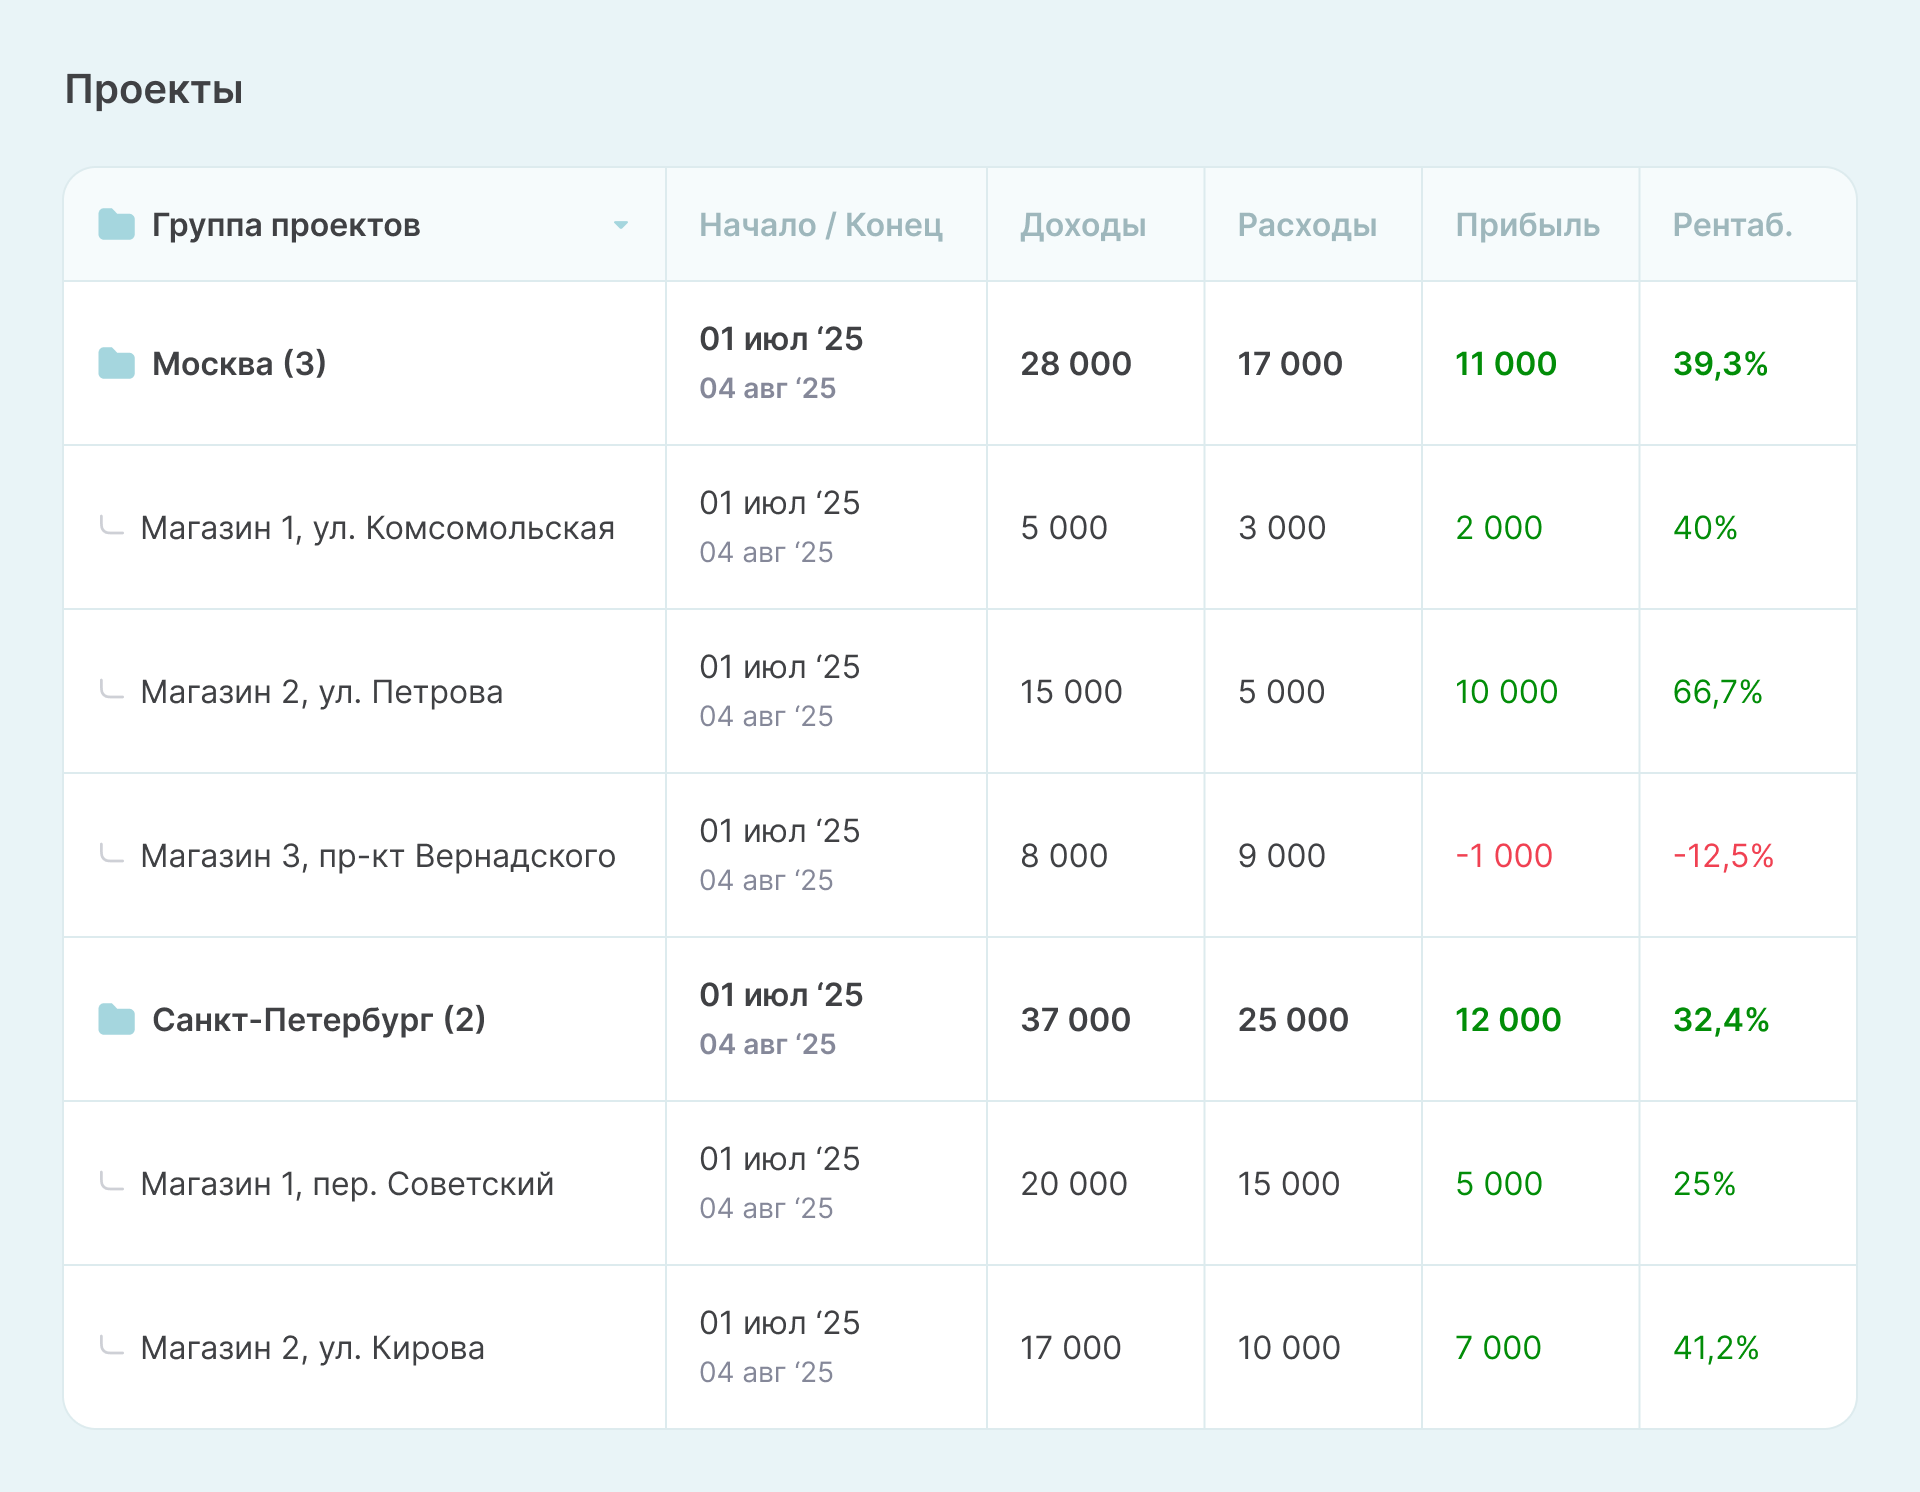Sort by the Доходы column header
1920x1492 pixels.
[x=1082, y=225]
